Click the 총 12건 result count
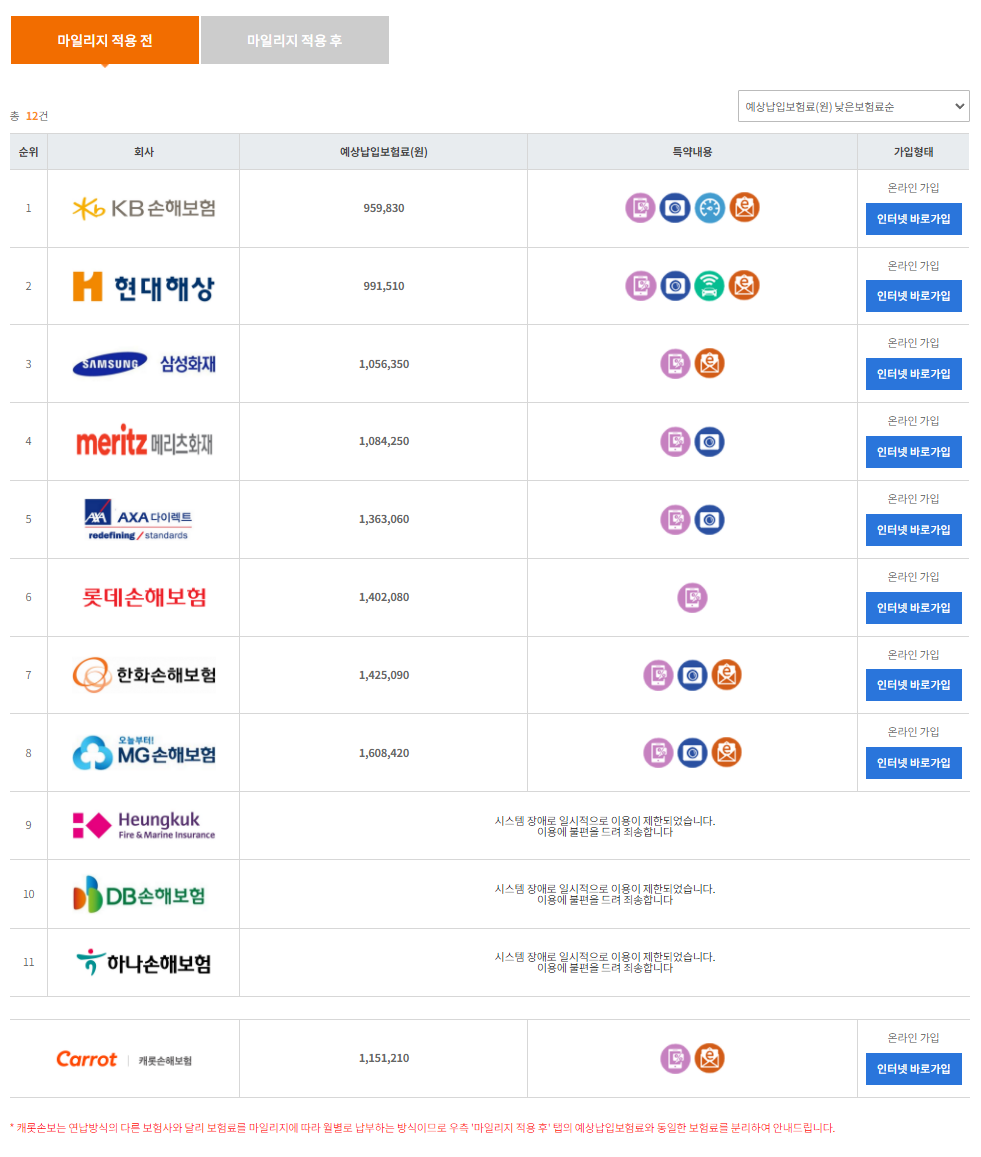 pyautogui.click(x=29, y=116)
